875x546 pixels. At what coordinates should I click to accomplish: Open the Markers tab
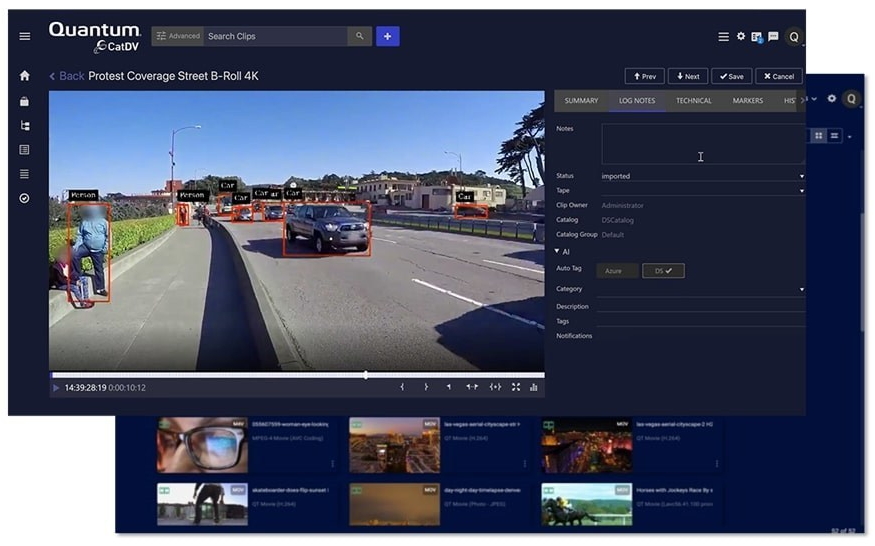point(747,100)
